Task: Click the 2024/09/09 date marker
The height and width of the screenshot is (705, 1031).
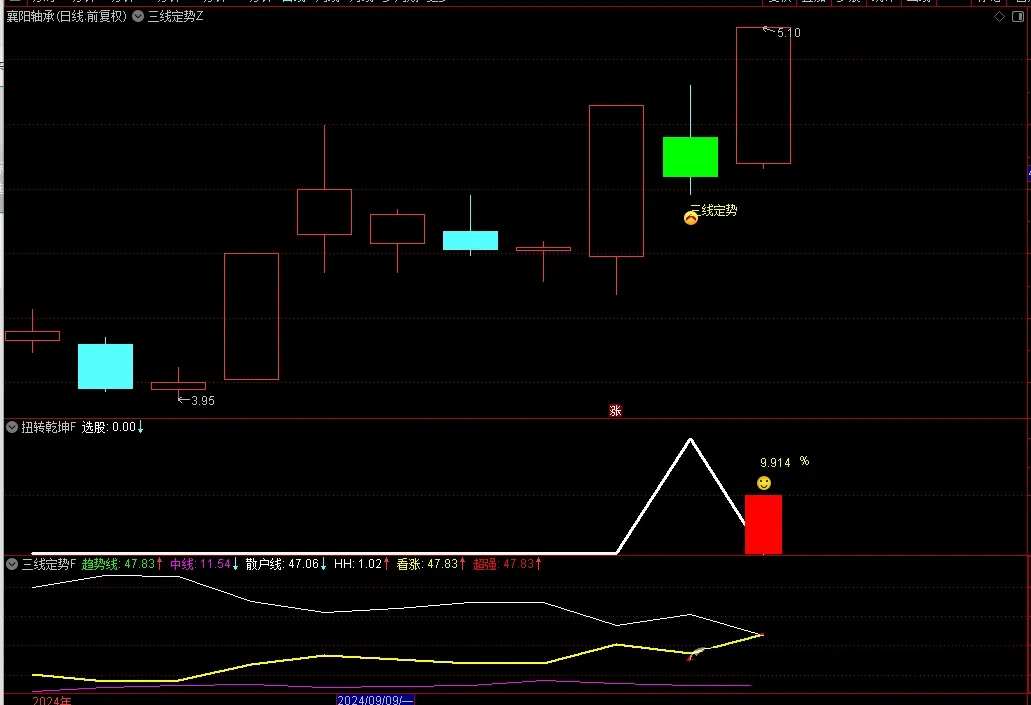Action: click(376, 699)
